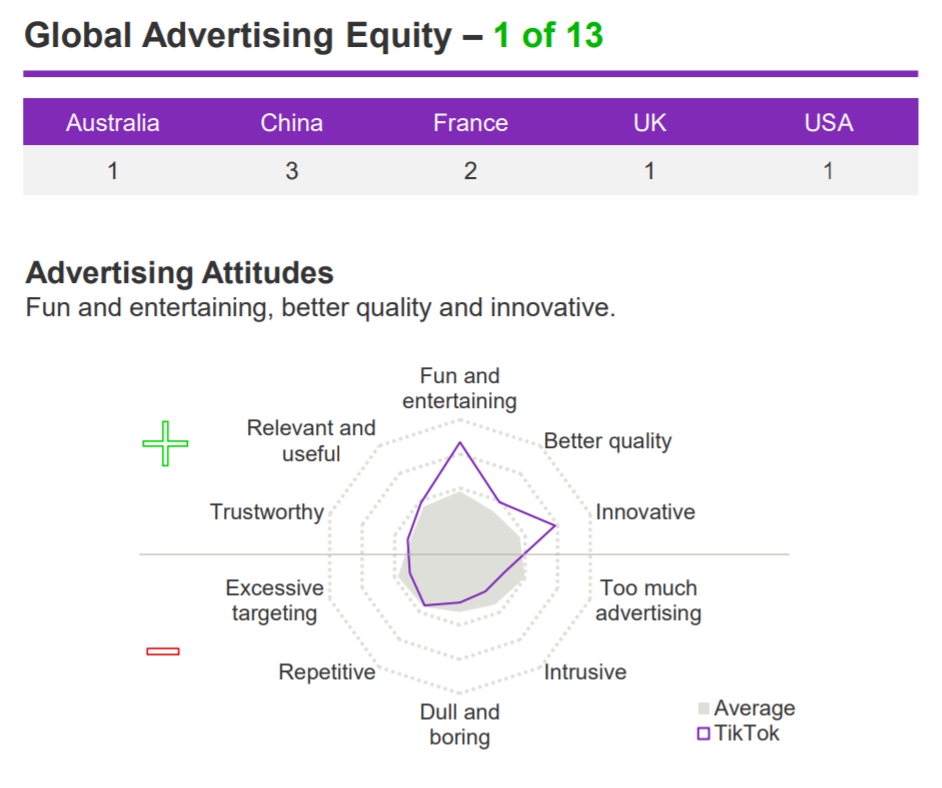Select the Australia column header
Screen dimensions: 942x788
click(x=113, y=123)
